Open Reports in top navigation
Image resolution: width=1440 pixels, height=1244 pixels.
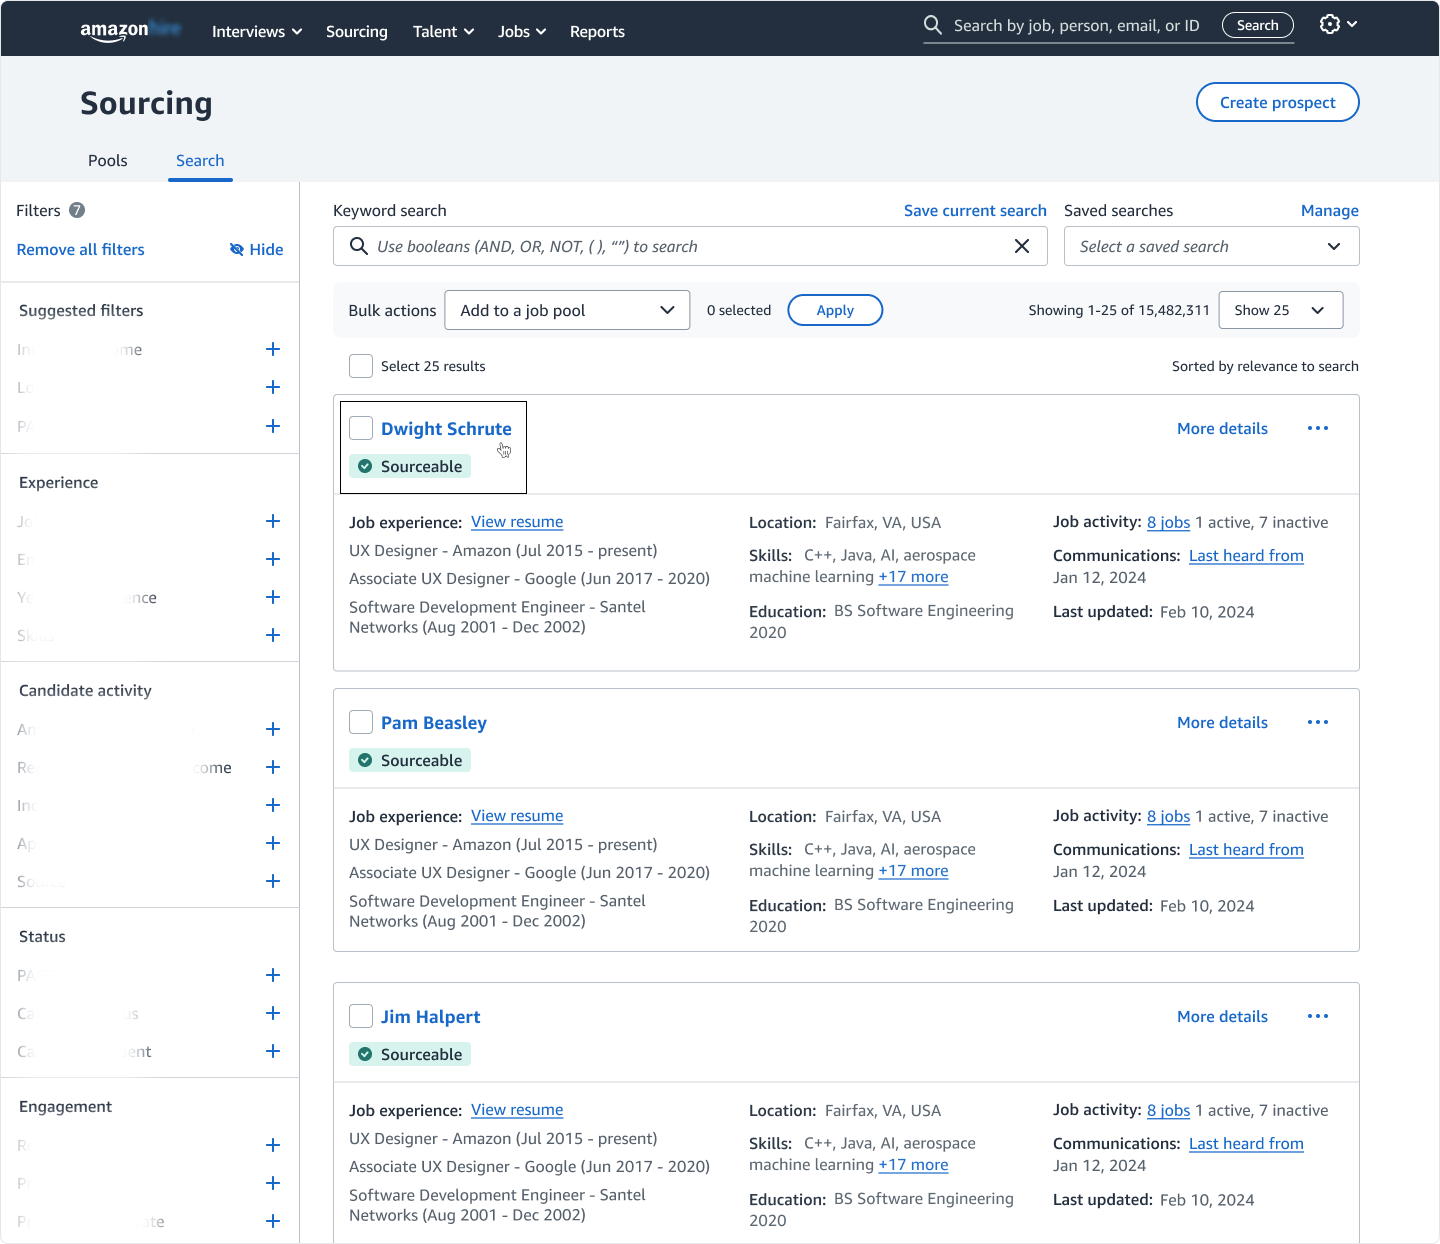597,31
